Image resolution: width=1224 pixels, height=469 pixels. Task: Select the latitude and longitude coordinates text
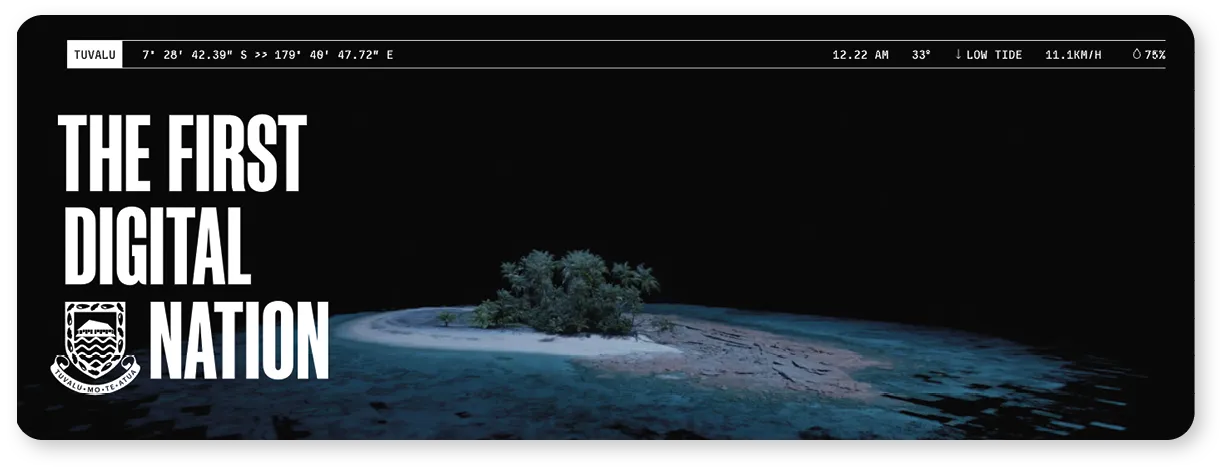[x=268, y=55]
